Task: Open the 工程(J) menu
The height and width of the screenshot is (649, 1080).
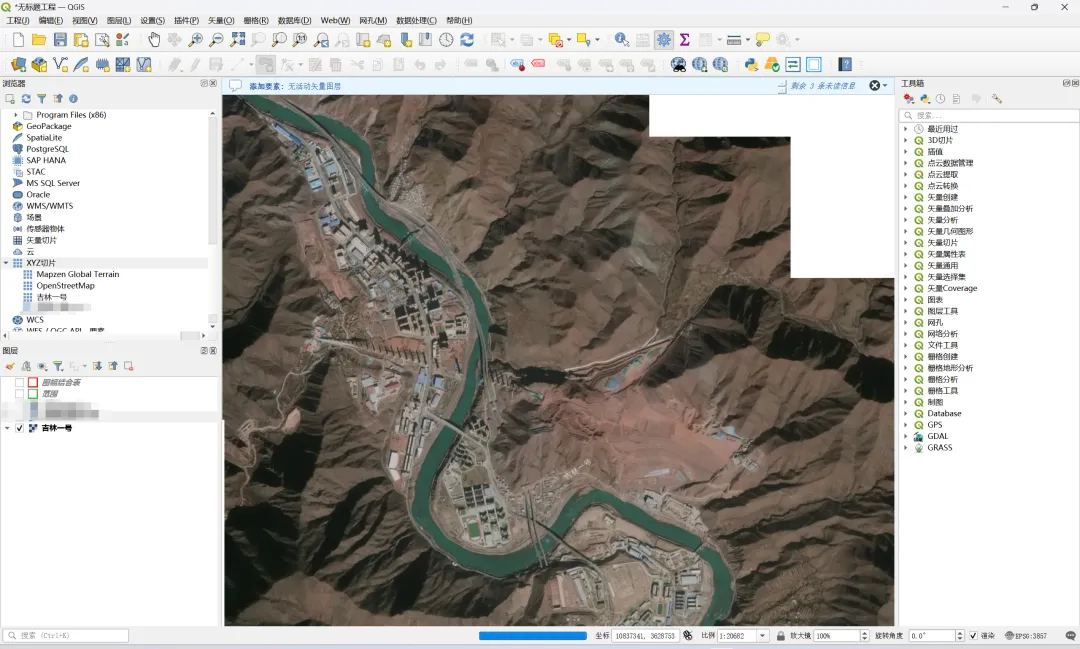Action: (x=18, y=21)
